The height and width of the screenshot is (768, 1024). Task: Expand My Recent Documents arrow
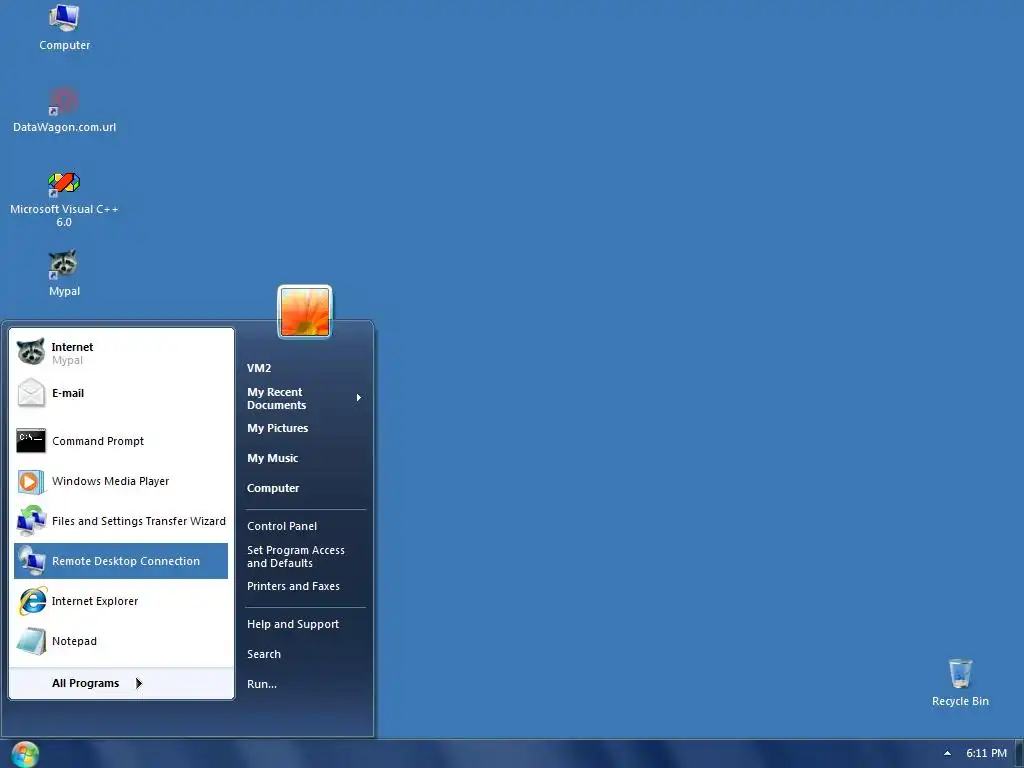tap(359, 398)
